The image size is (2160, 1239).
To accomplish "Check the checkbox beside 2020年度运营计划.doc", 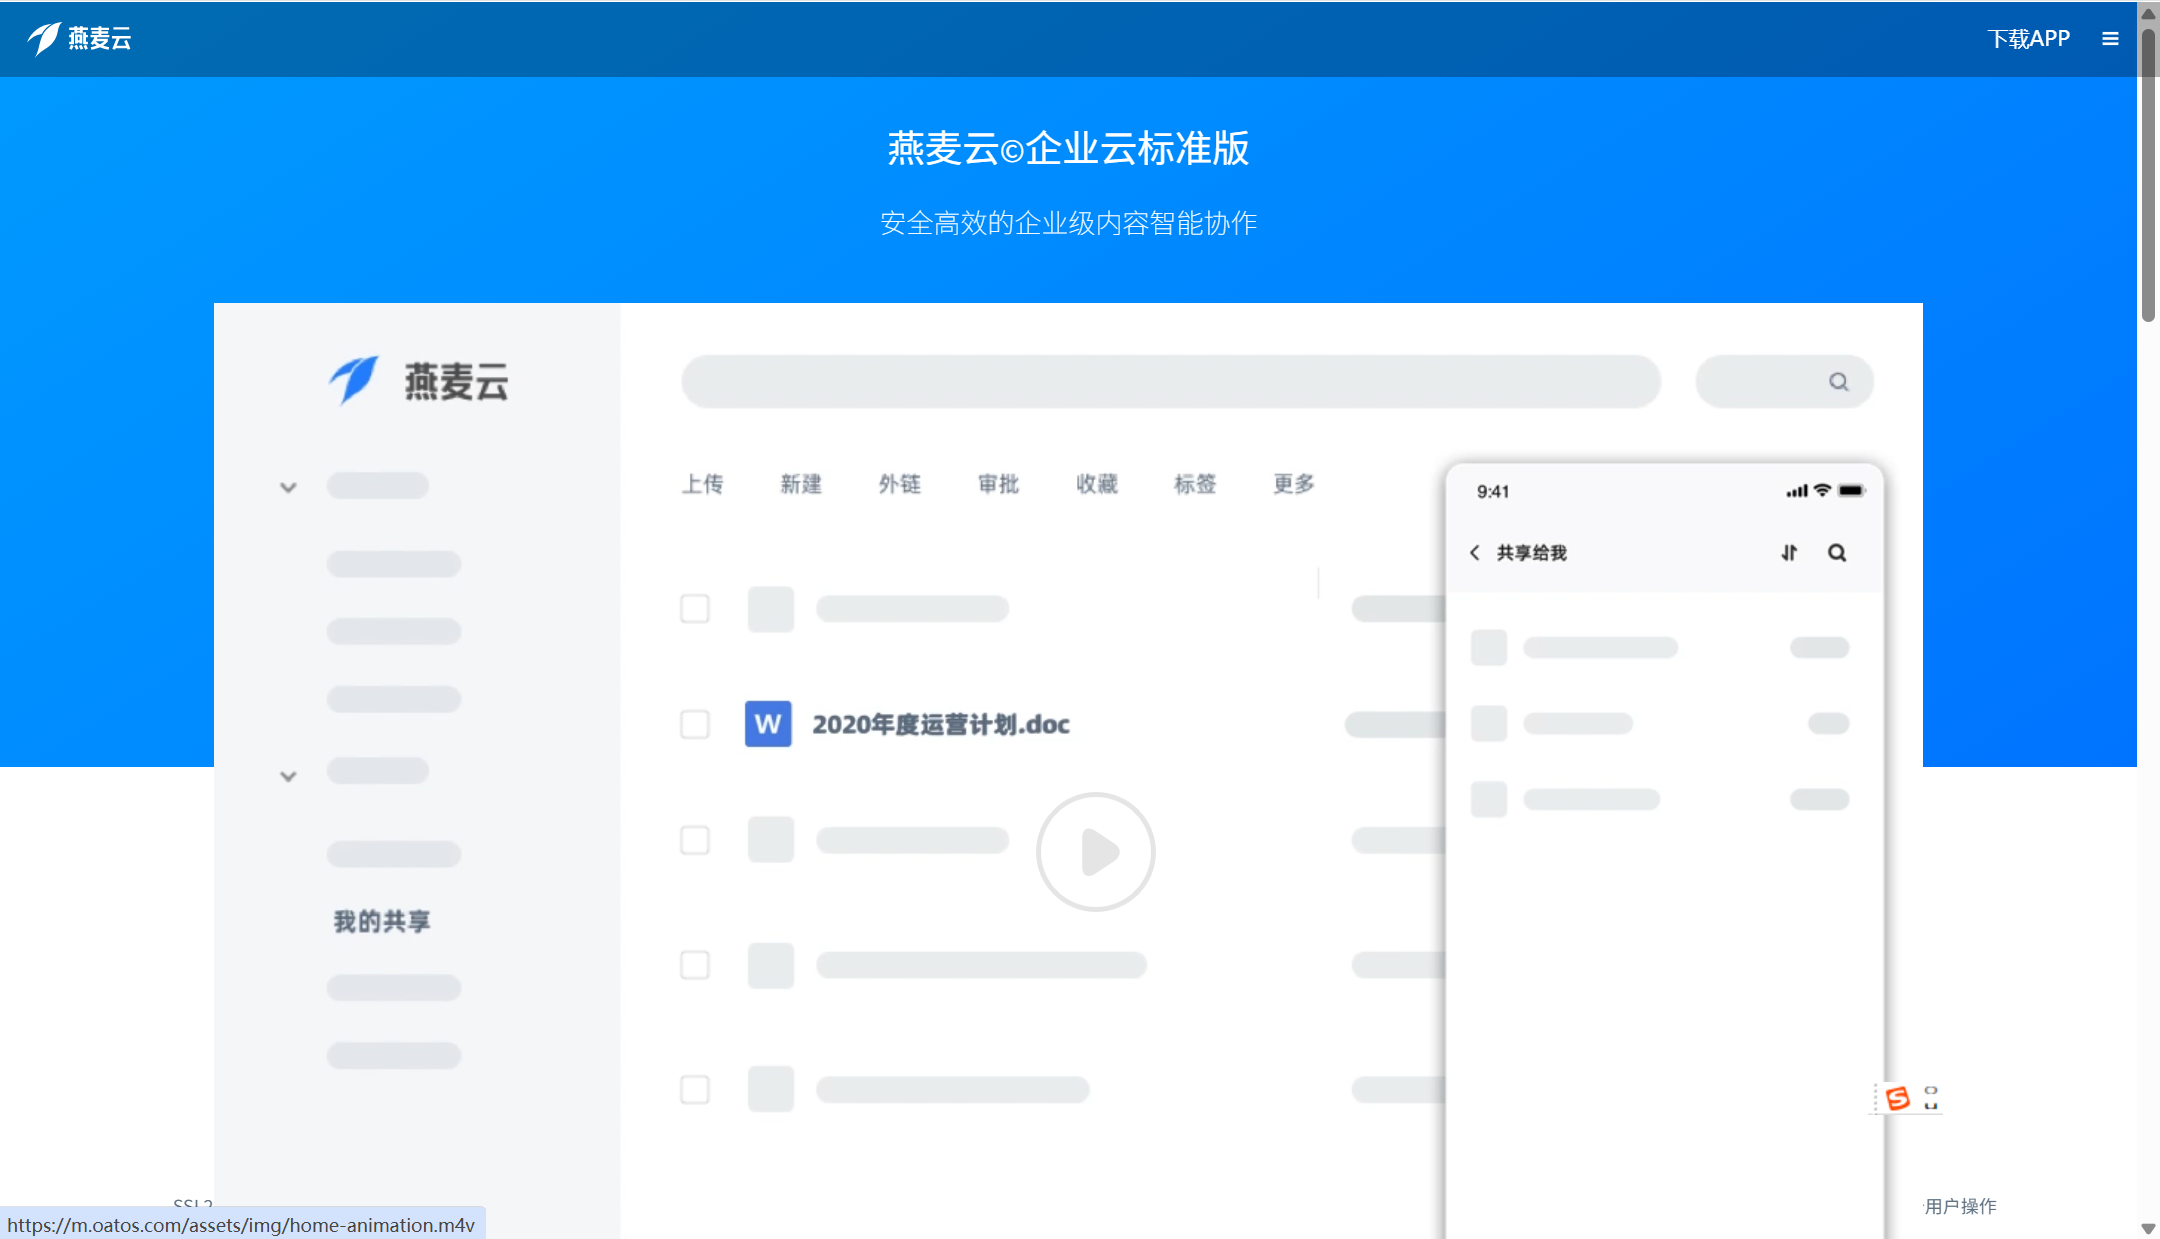I will 695,724.
